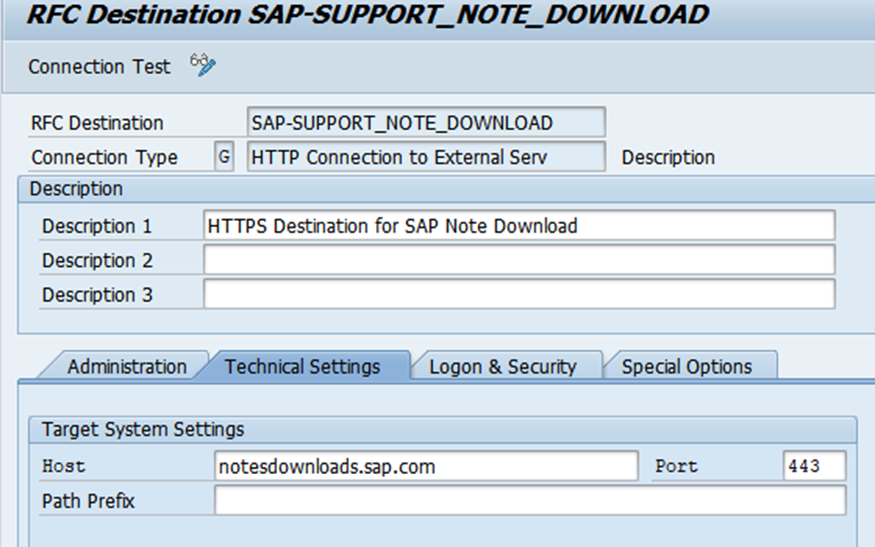This screenshot has width=875, height=547.
Task: Click the Port field showing 443
Action: (x=815, y=466)
